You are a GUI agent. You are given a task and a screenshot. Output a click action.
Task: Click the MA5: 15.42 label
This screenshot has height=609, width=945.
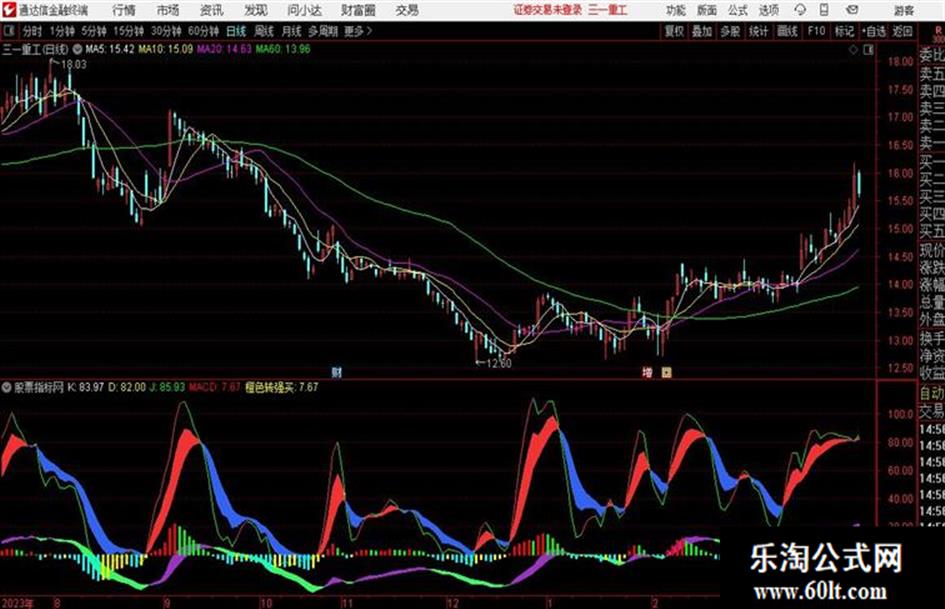pyautogui.click(x=110, y=49)
